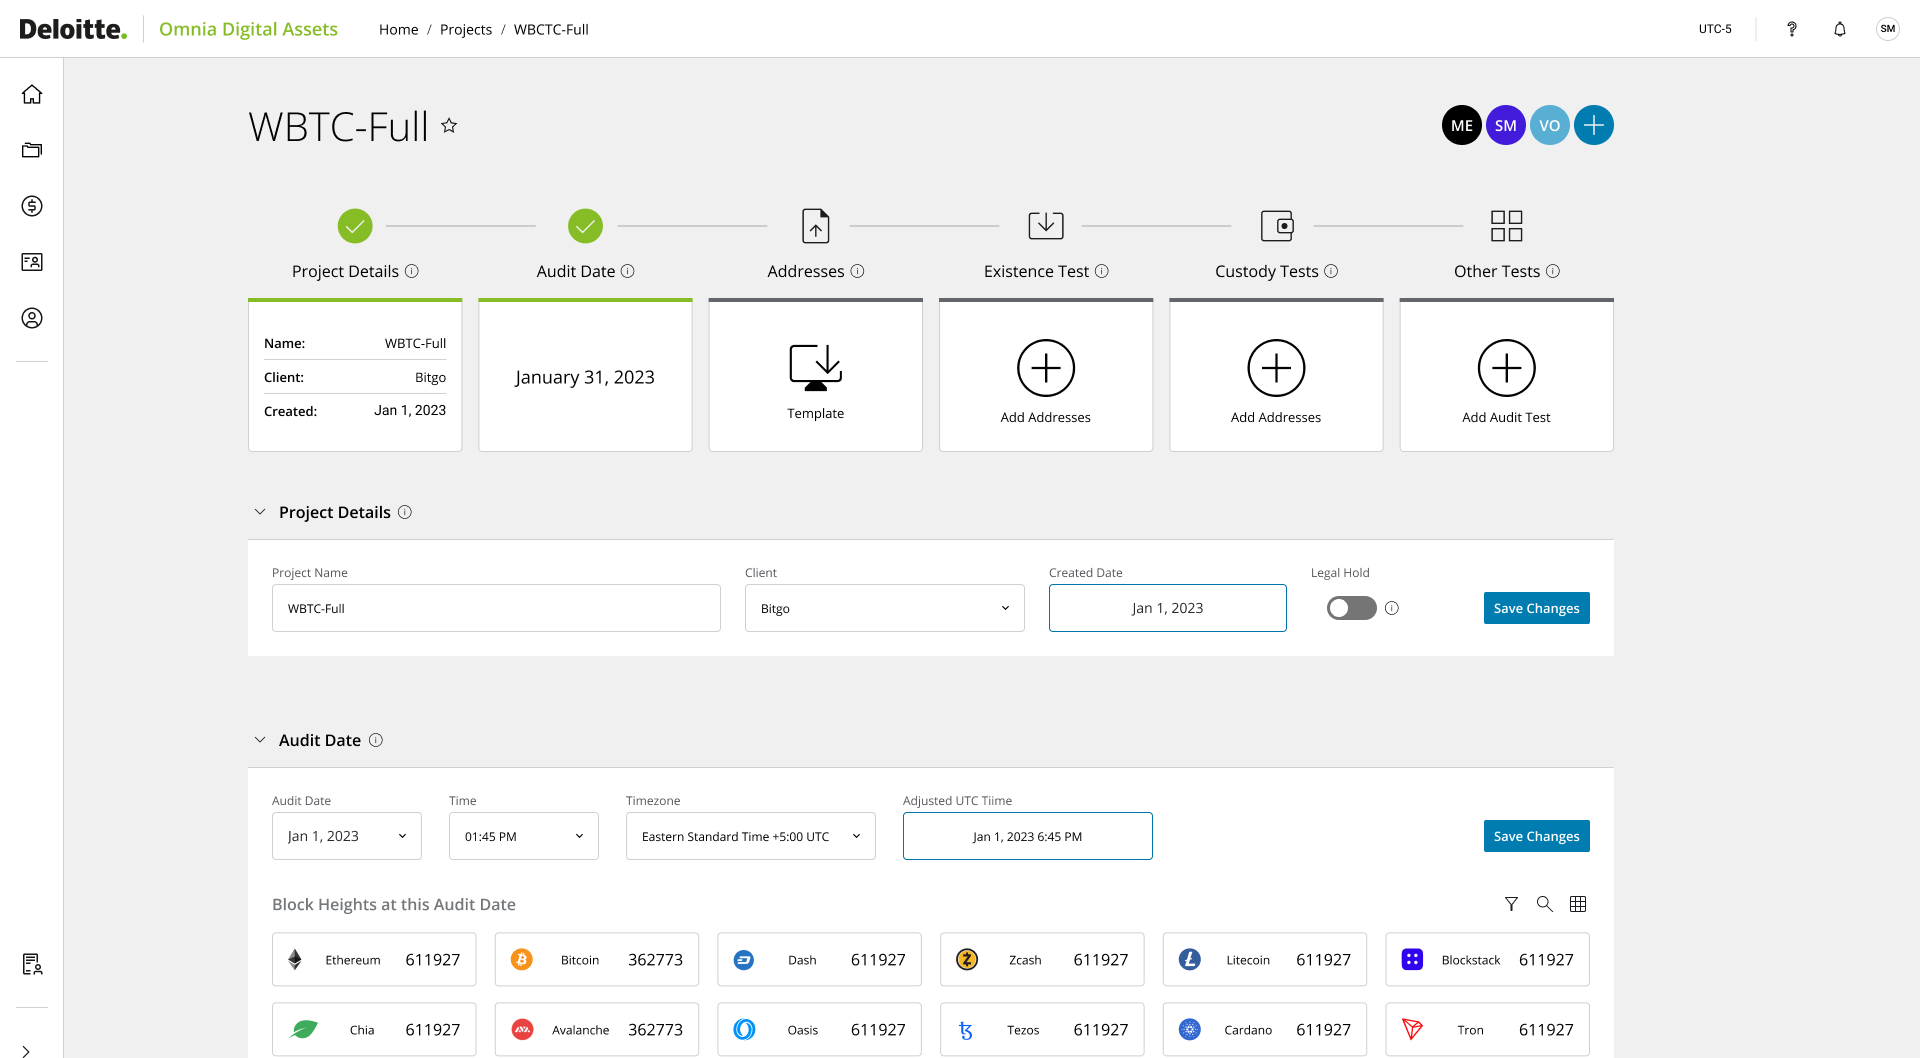1920x1058 pixels.
Task: Go to Projects in the breadcrumb
Action: coord(466,29)
